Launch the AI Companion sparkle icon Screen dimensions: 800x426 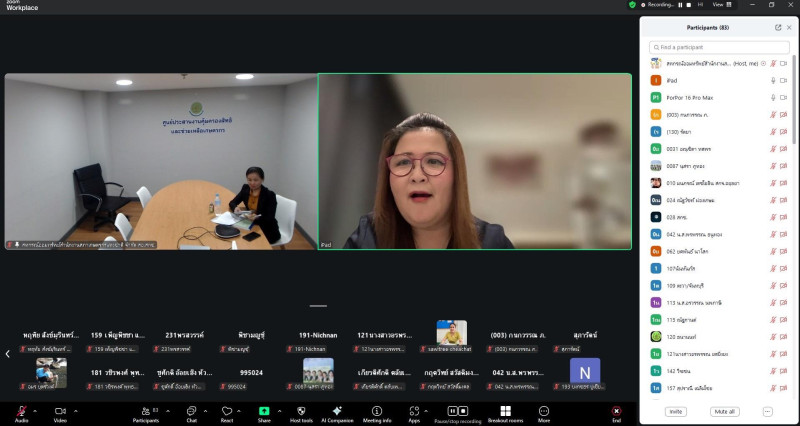pyautogui.click(x=337, y=412)
